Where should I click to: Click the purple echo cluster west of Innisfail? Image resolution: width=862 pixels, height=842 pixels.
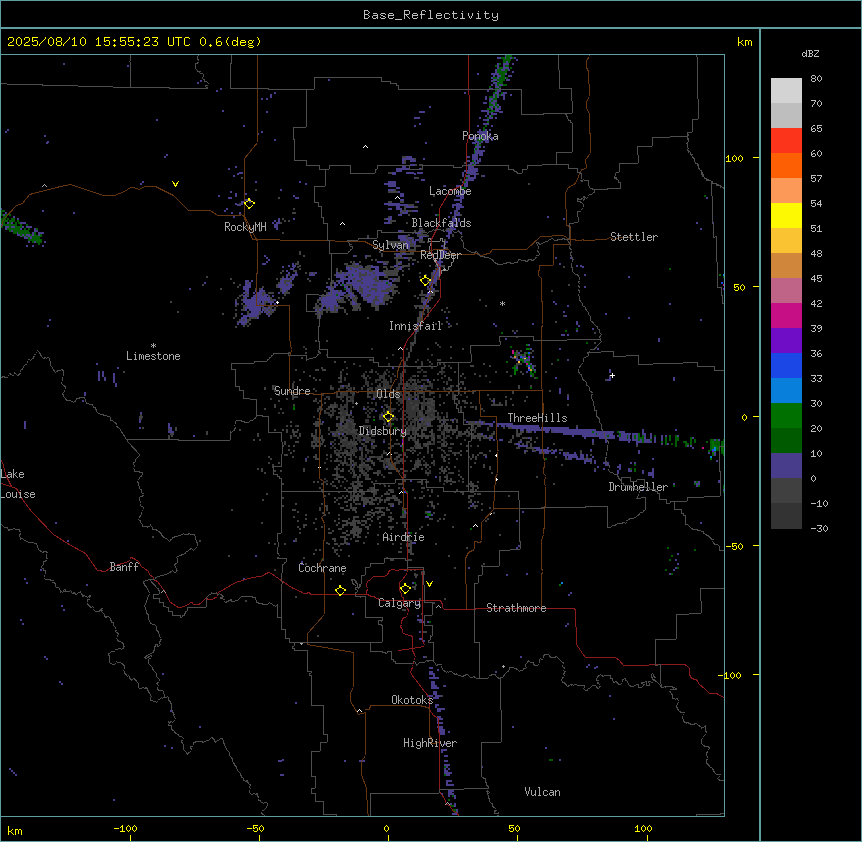[x=357, y=287]
